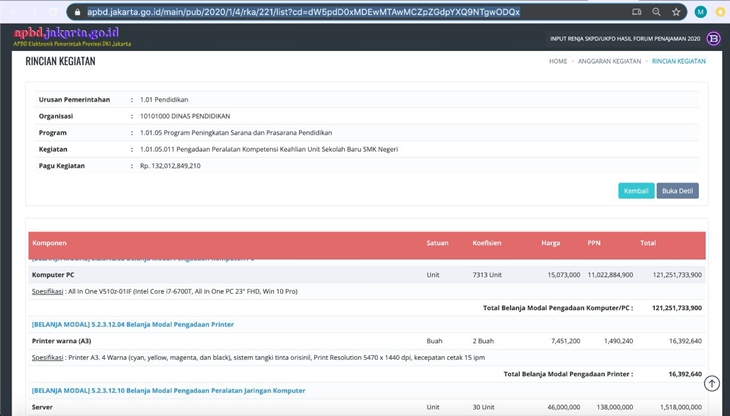Screen dimensions: 730x416
Task: Click the apbd.jakarta.go.id site logo
Action: pos(72,36)
